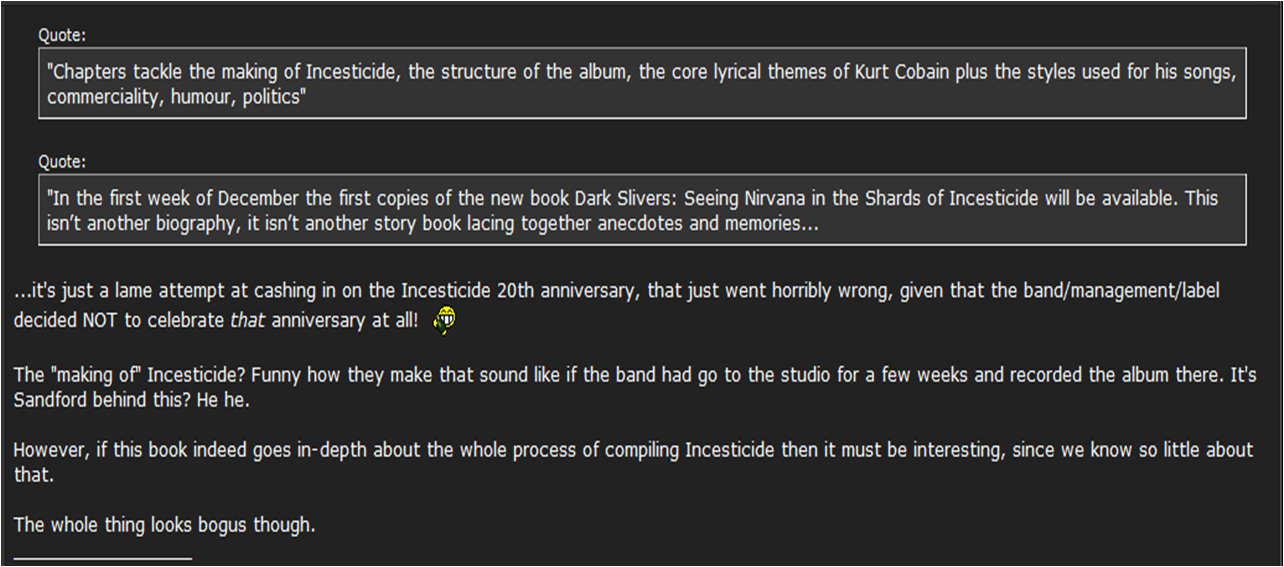1284x567 pixels.
Task: Click "The whole thing looks bogus though."
Action: pos(164,524)
